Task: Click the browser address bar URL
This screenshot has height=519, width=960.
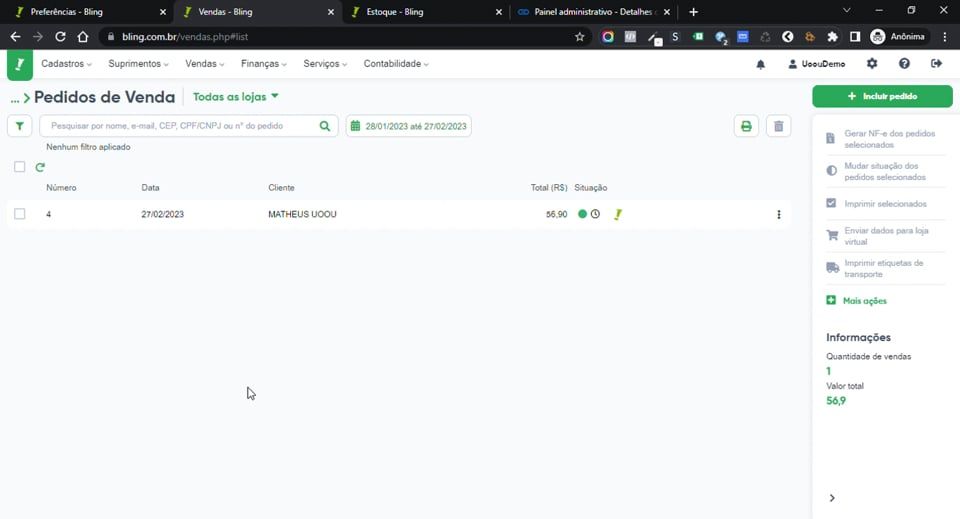Action: [x=184, y=37]
